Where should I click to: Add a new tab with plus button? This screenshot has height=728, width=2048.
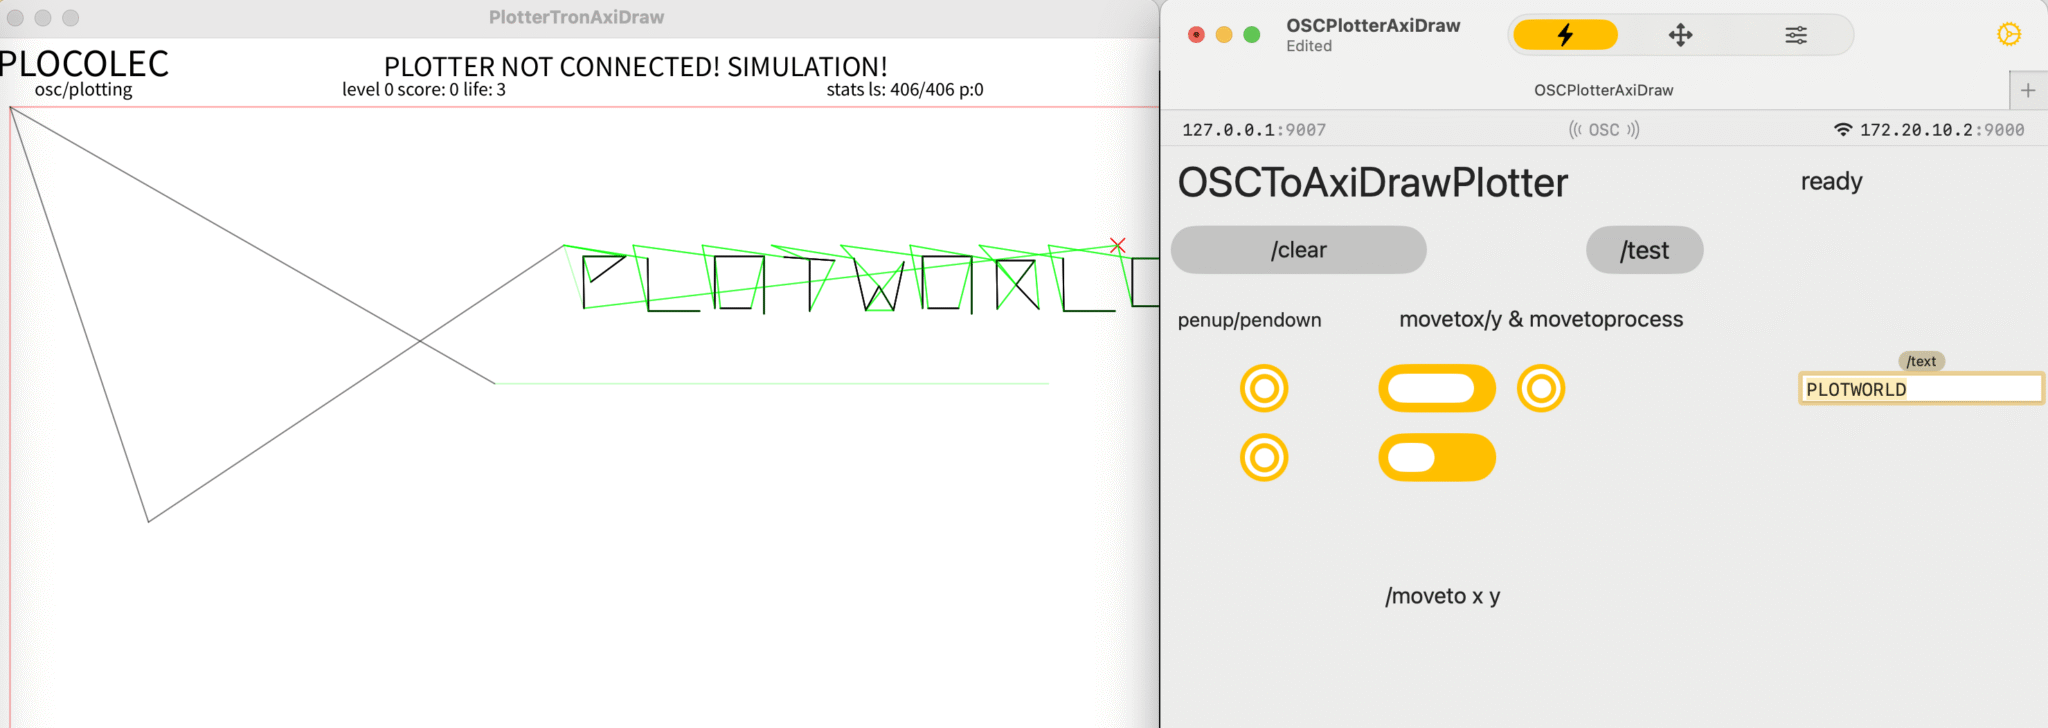click(x=2027, y=90)
